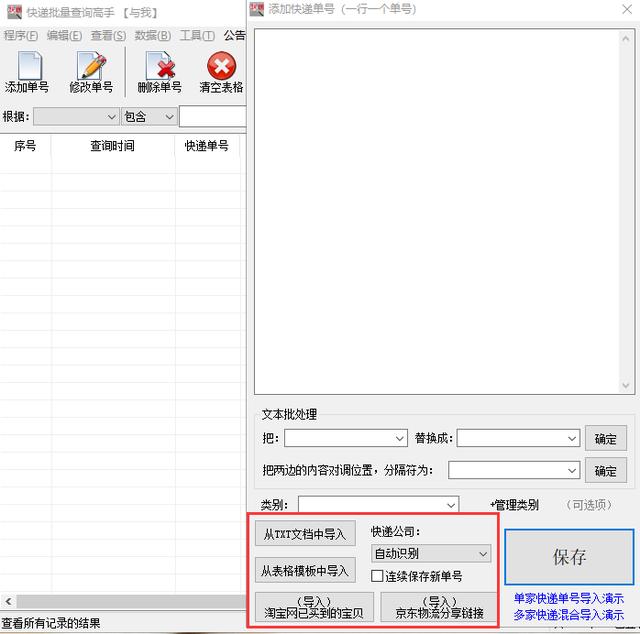Open the 工具(T) menu
Viewport: 640px width, 634px height.
click(x=197, y=36)
